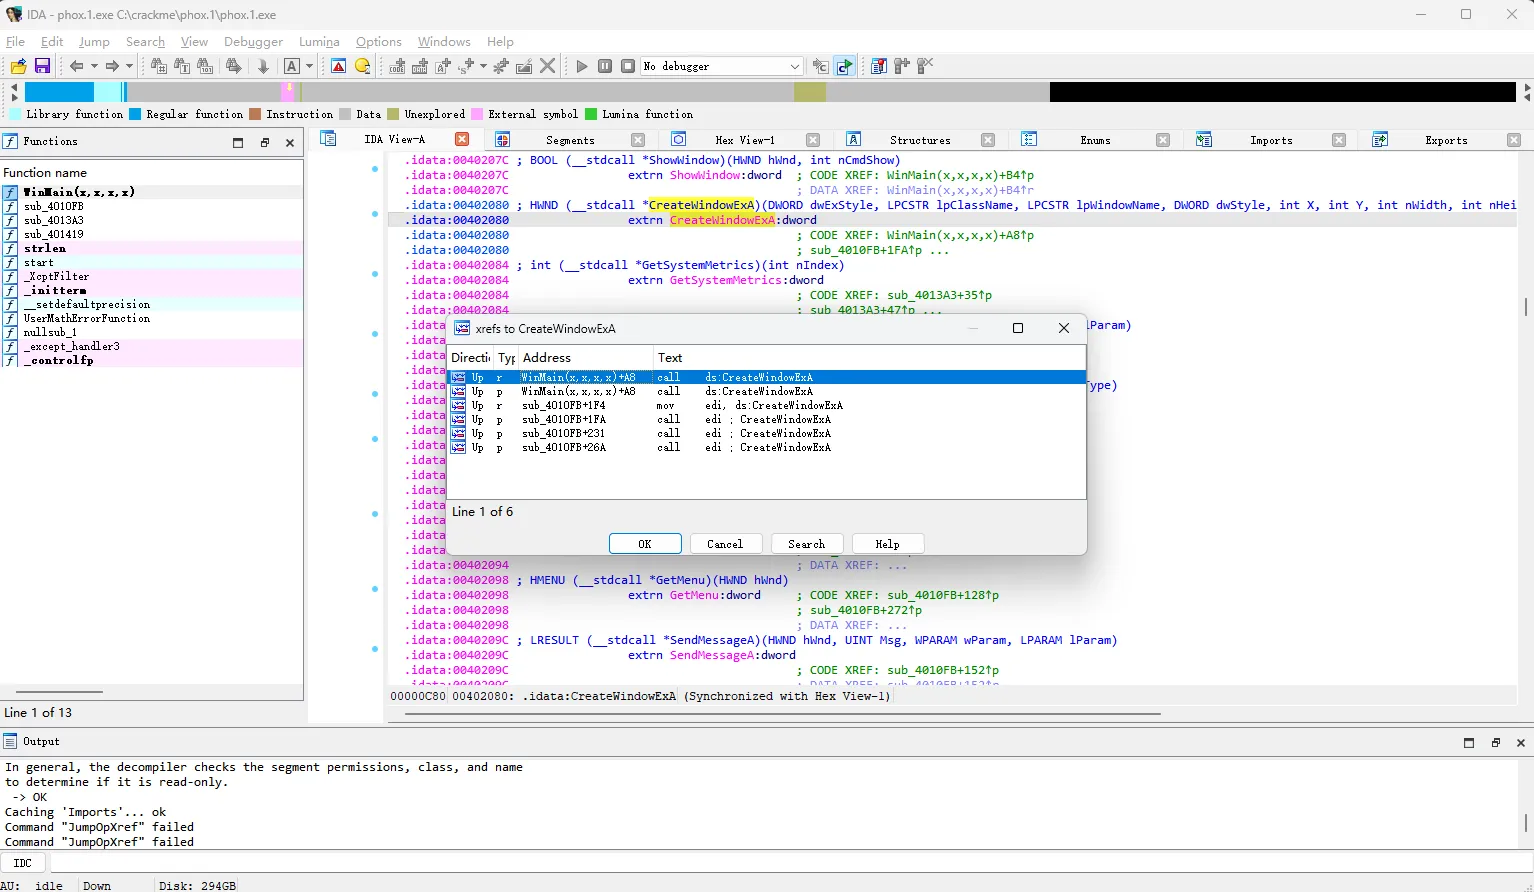Start the process with the play button
This screenshot has height=892, width=1534.
coord(582,66)
